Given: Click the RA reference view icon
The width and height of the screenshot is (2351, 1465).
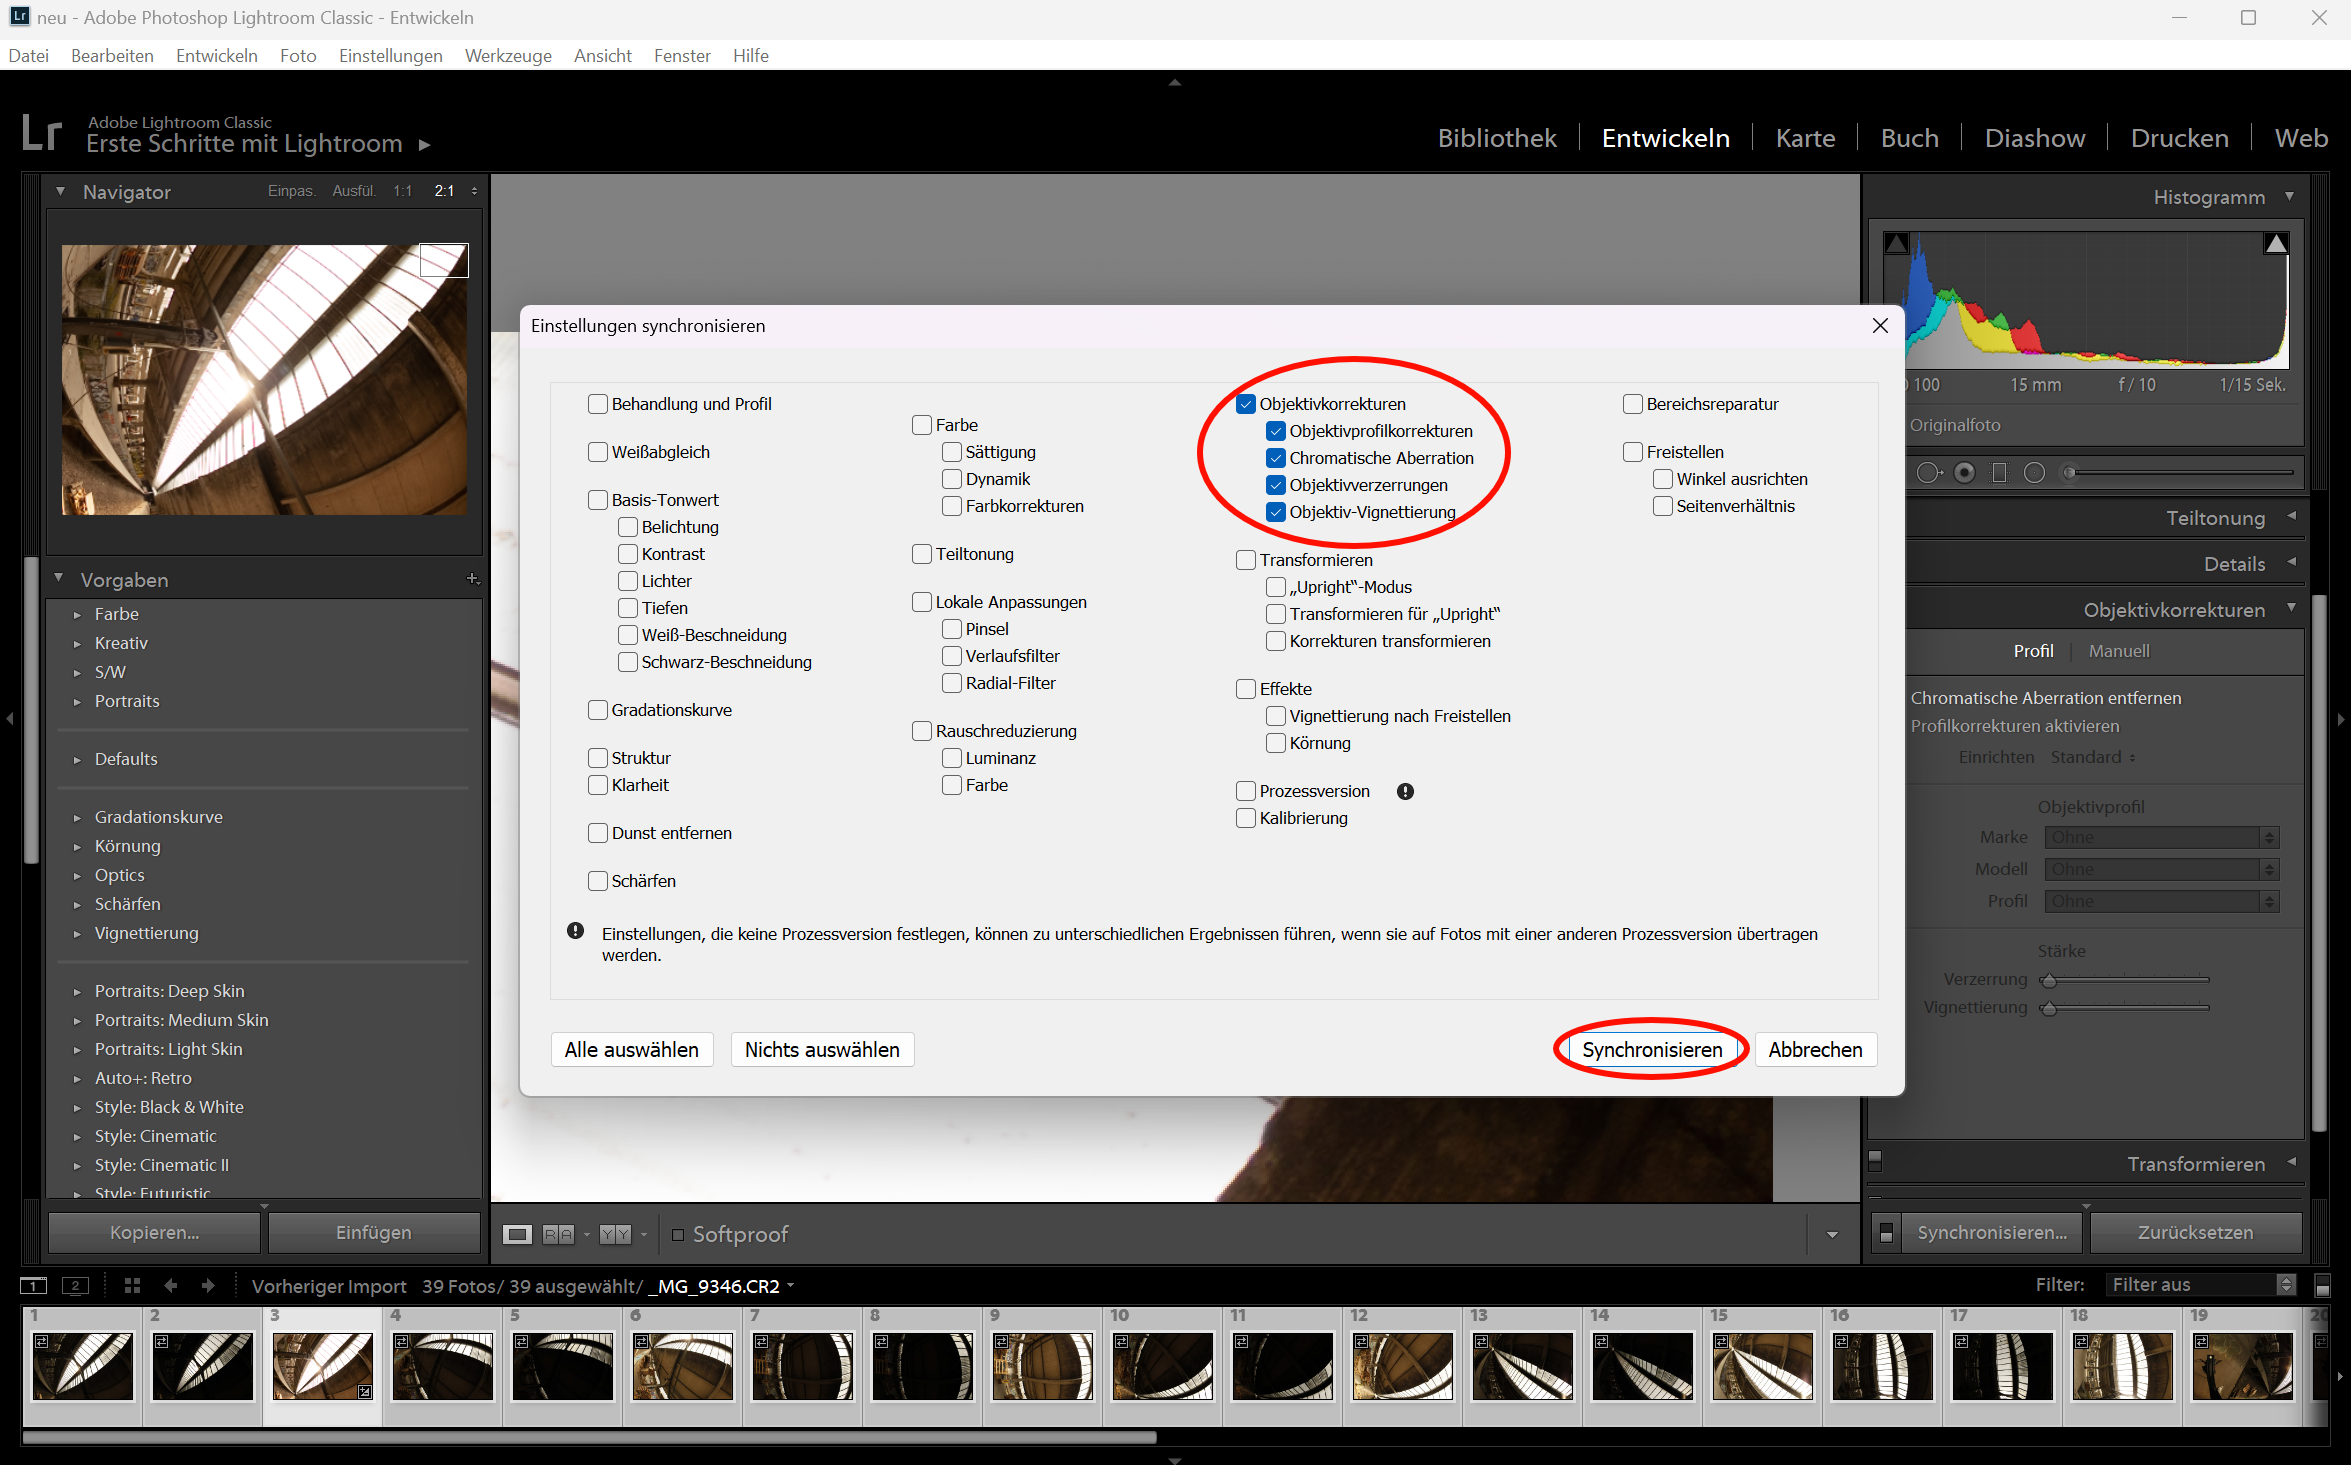Looking at the screenshot, I should click(x=558, y=1234).
